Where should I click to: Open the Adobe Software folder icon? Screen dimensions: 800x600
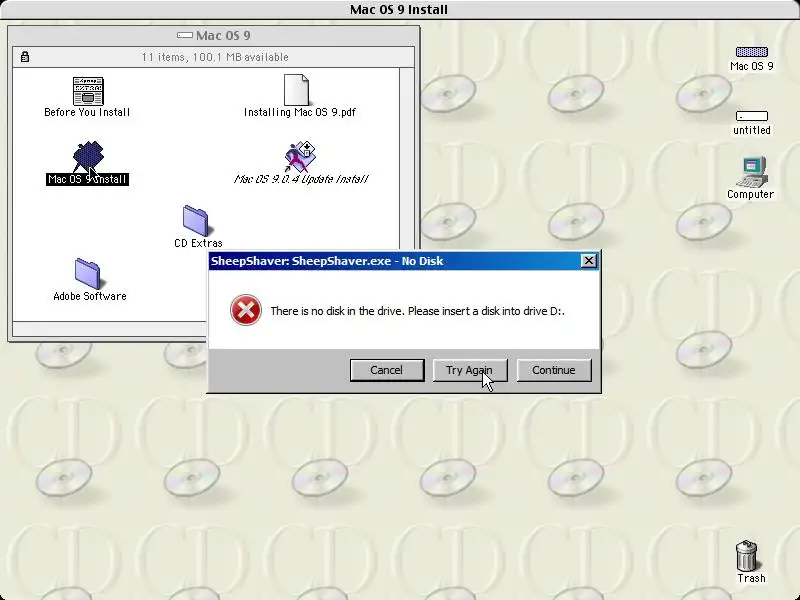[x=88, y=273]
